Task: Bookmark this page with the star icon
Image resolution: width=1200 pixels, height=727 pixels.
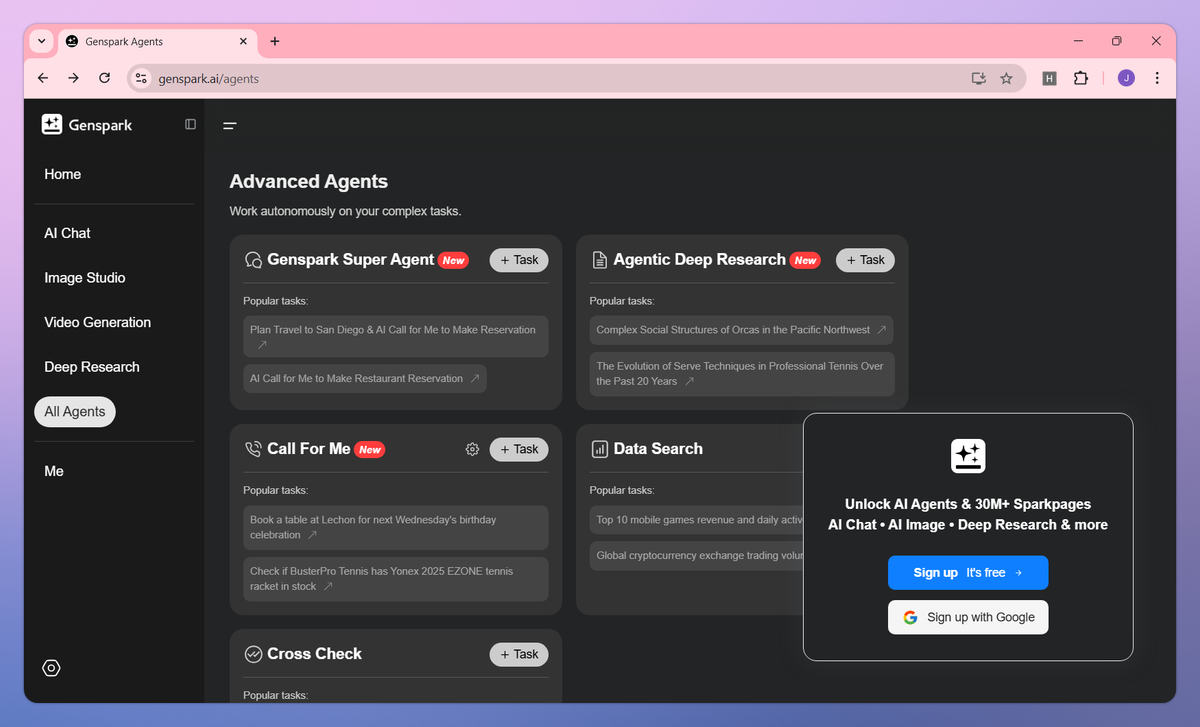Action: 1006,78
